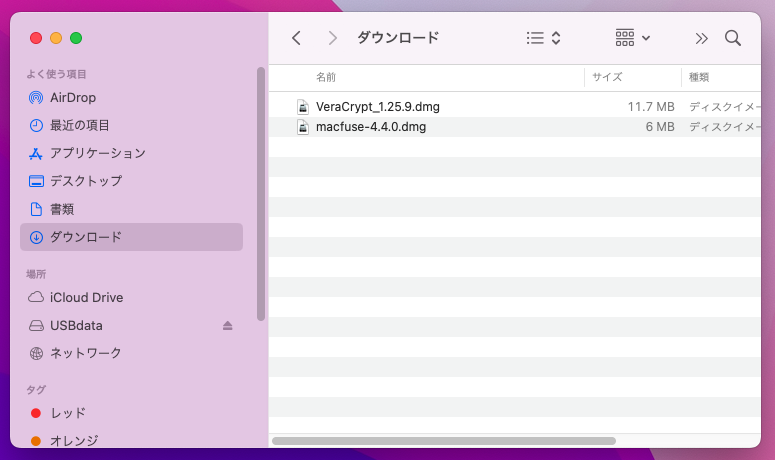
Task: Open iCloud Drive location
Action: 86,297
